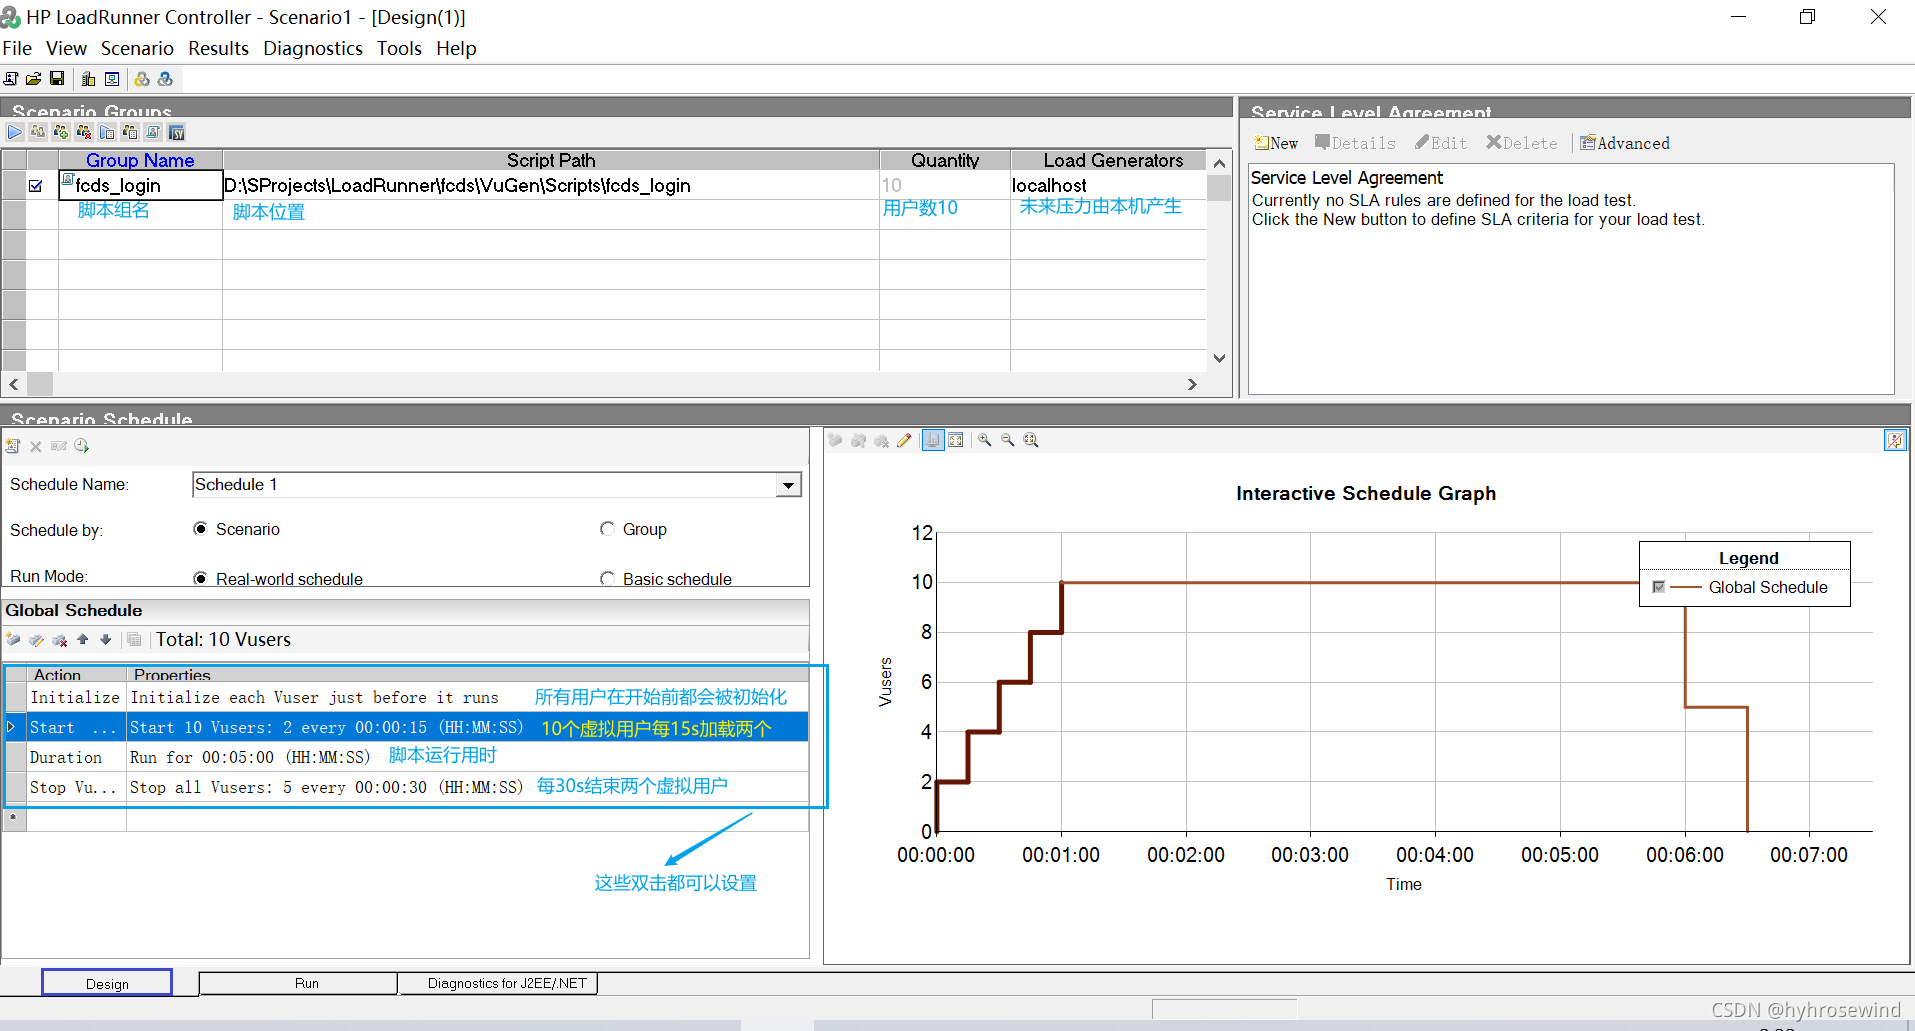Image resolution: width=1915 pixels, height=1031 pixels.
Task: Select Basic schedule run mode
Action: tap(607, 579)
